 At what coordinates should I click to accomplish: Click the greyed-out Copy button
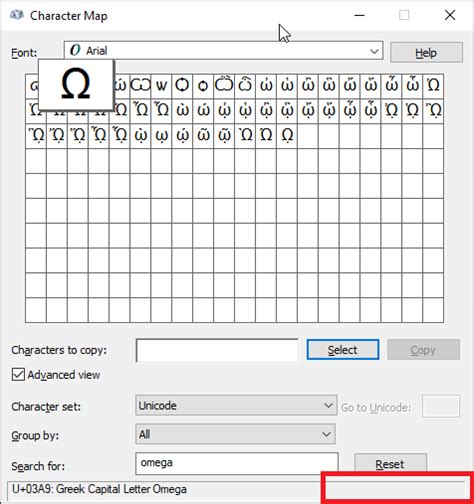pyautogui.click(x=423, y=350)
